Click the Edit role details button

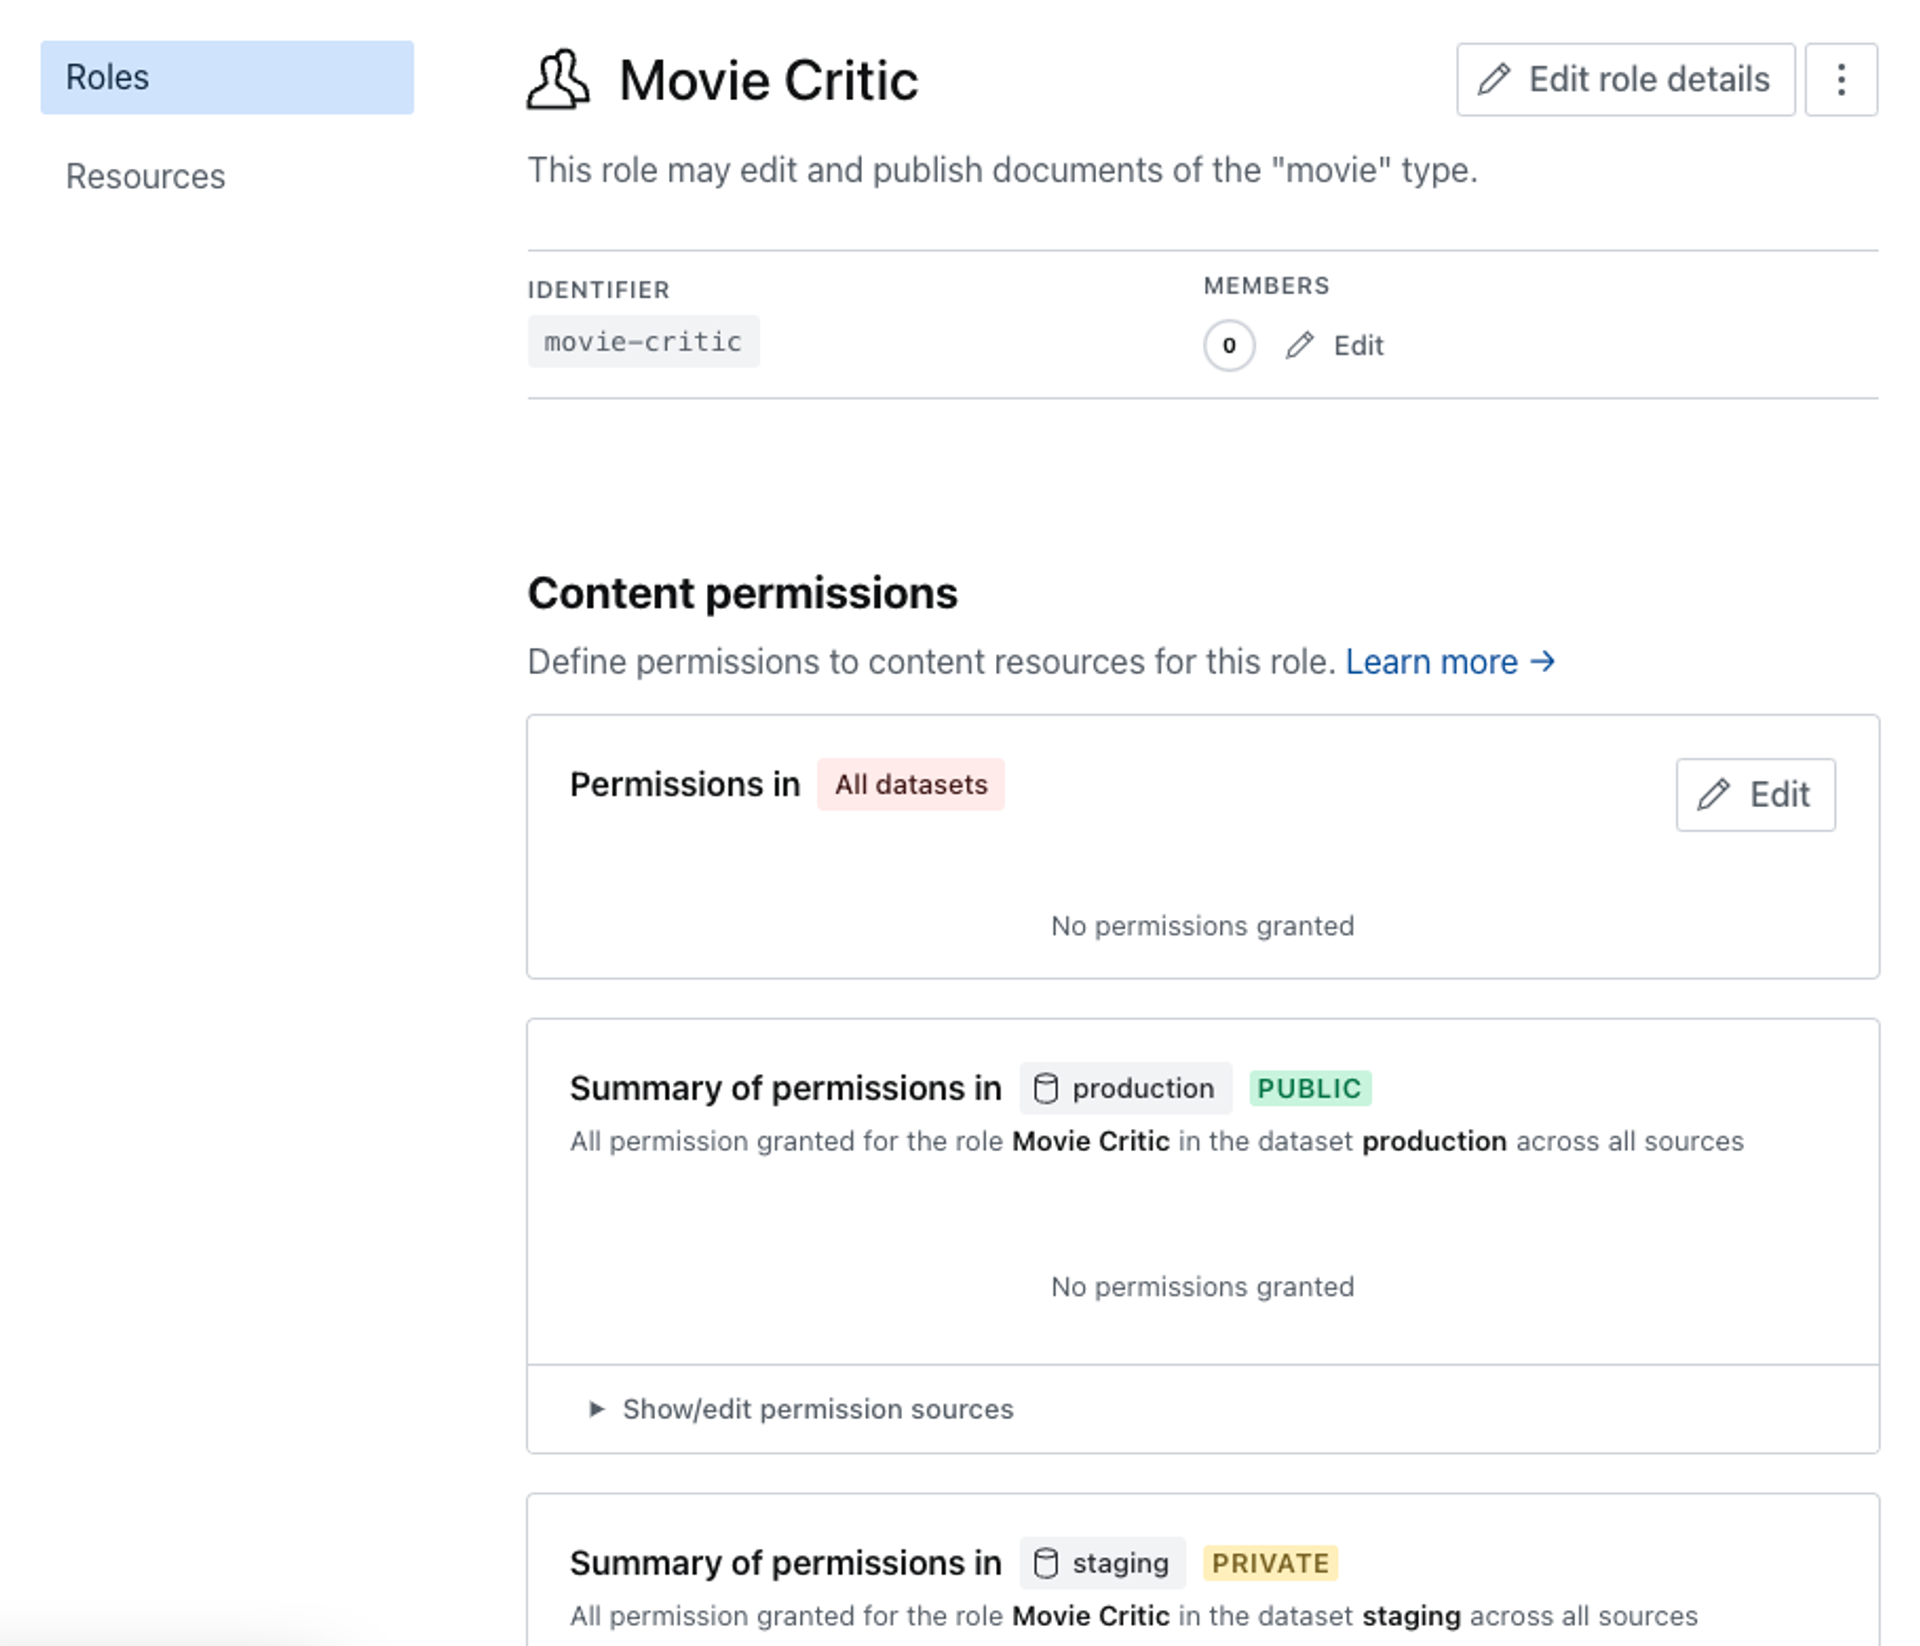click(1625, 79)
